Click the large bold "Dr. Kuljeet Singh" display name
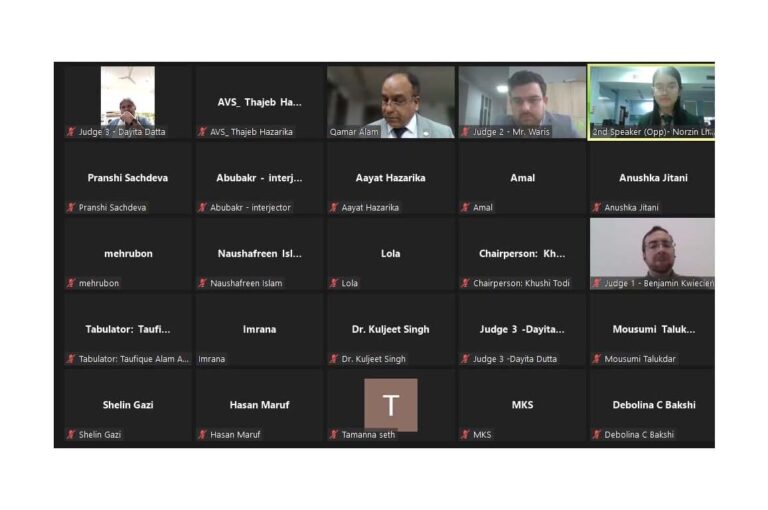768x510 pixels. [390, 329]
